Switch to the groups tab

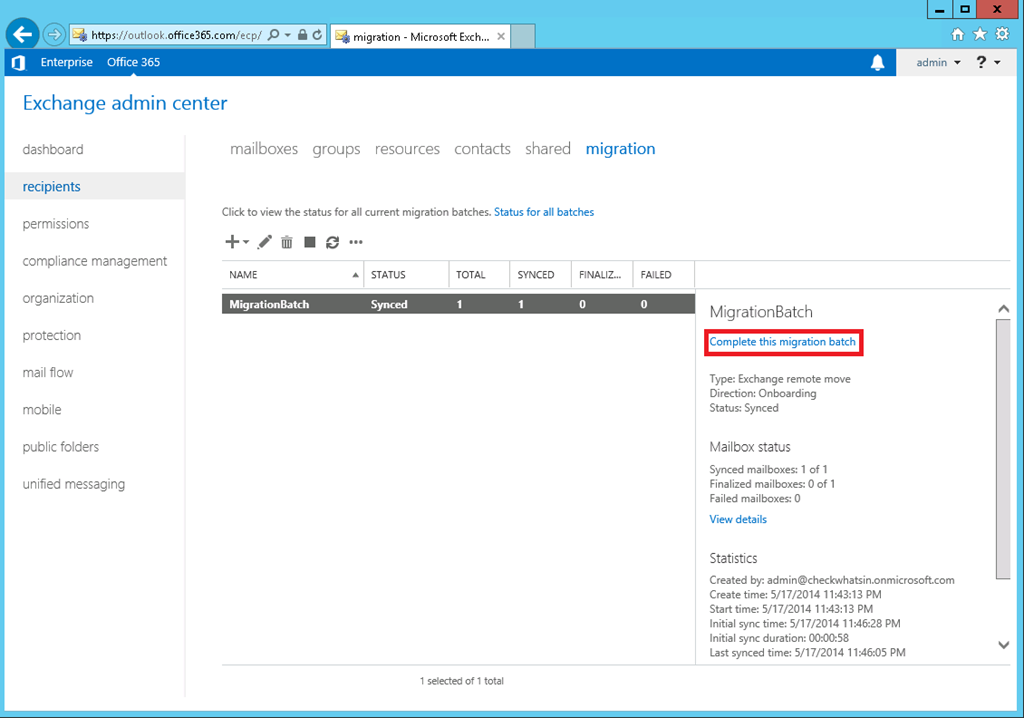(x=336, y=149)
